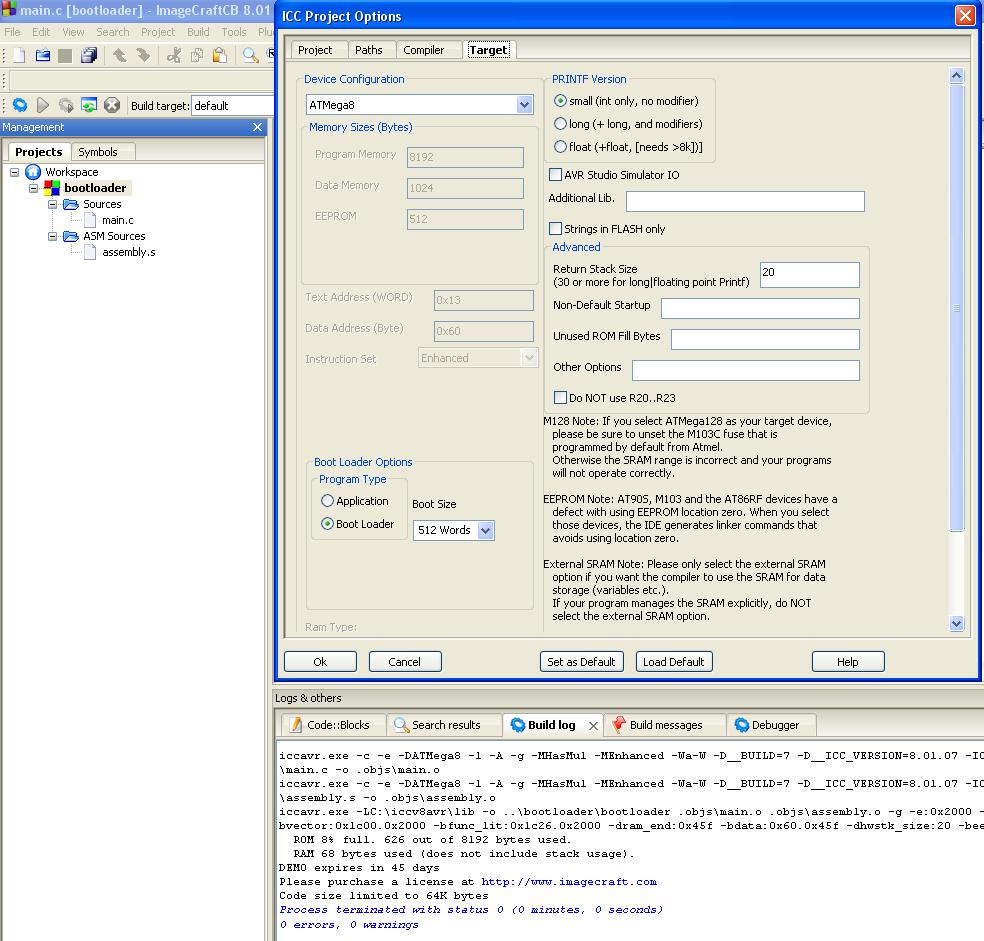Collapse the bootloader project node
984x941 pixels.
click(33, 188)
